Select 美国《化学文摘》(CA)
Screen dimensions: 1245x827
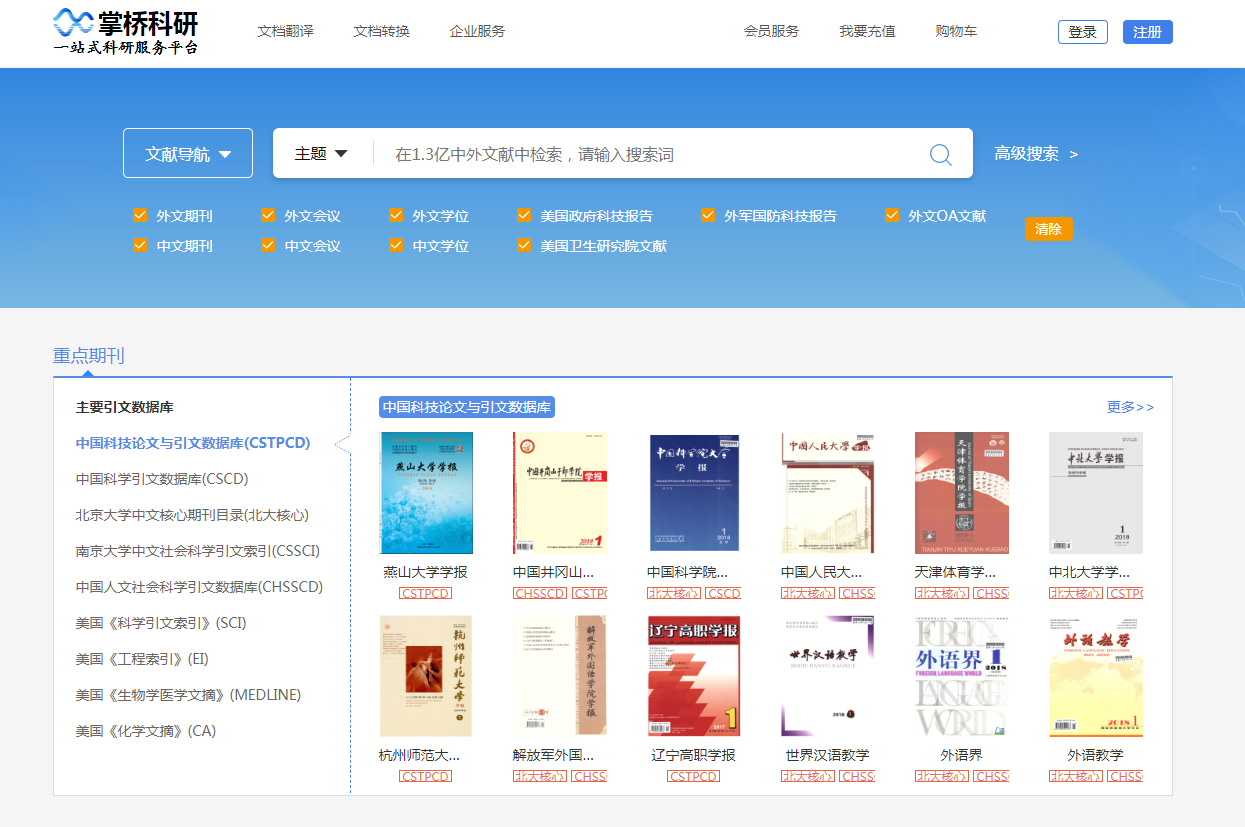146,731
